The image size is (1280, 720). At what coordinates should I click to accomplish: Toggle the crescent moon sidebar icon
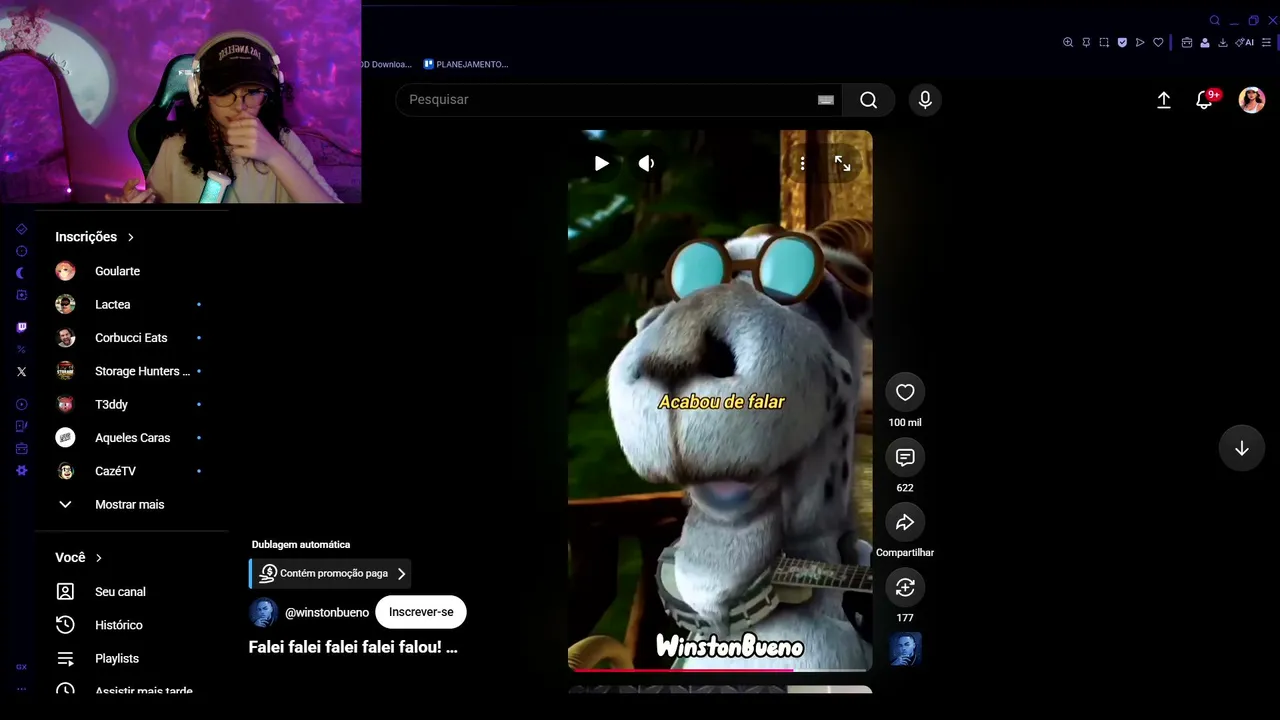click(21, 273)
